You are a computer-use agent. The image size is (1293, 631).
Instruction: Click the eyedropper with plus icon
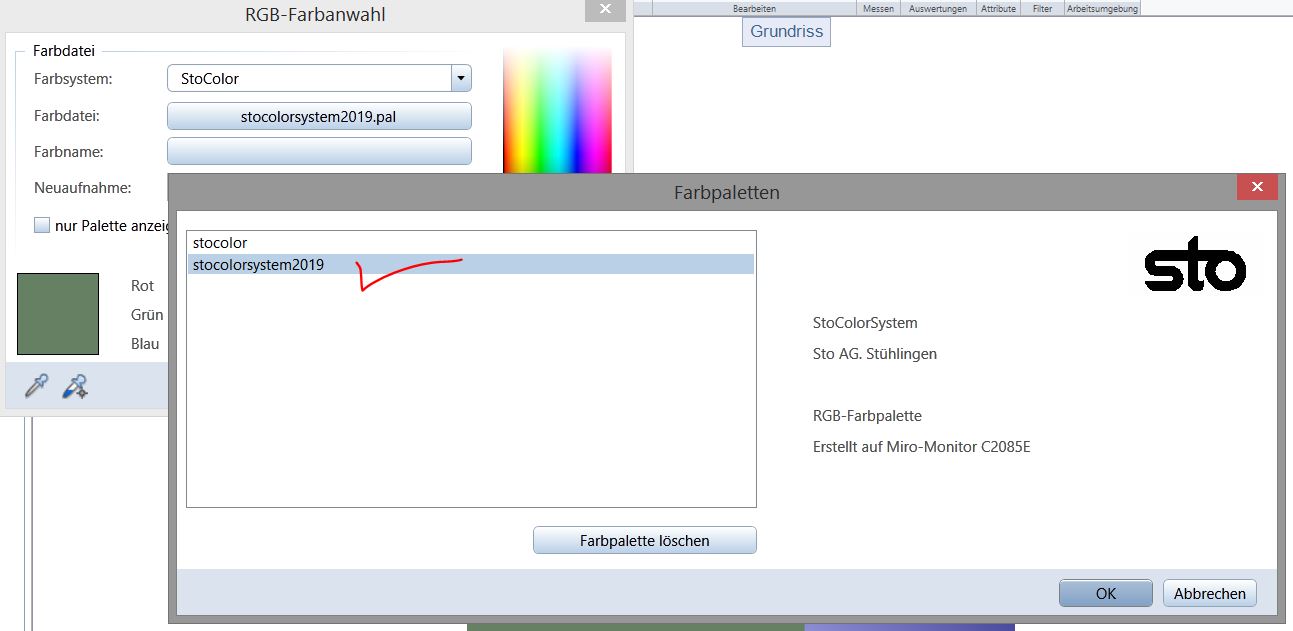point(75,386)
